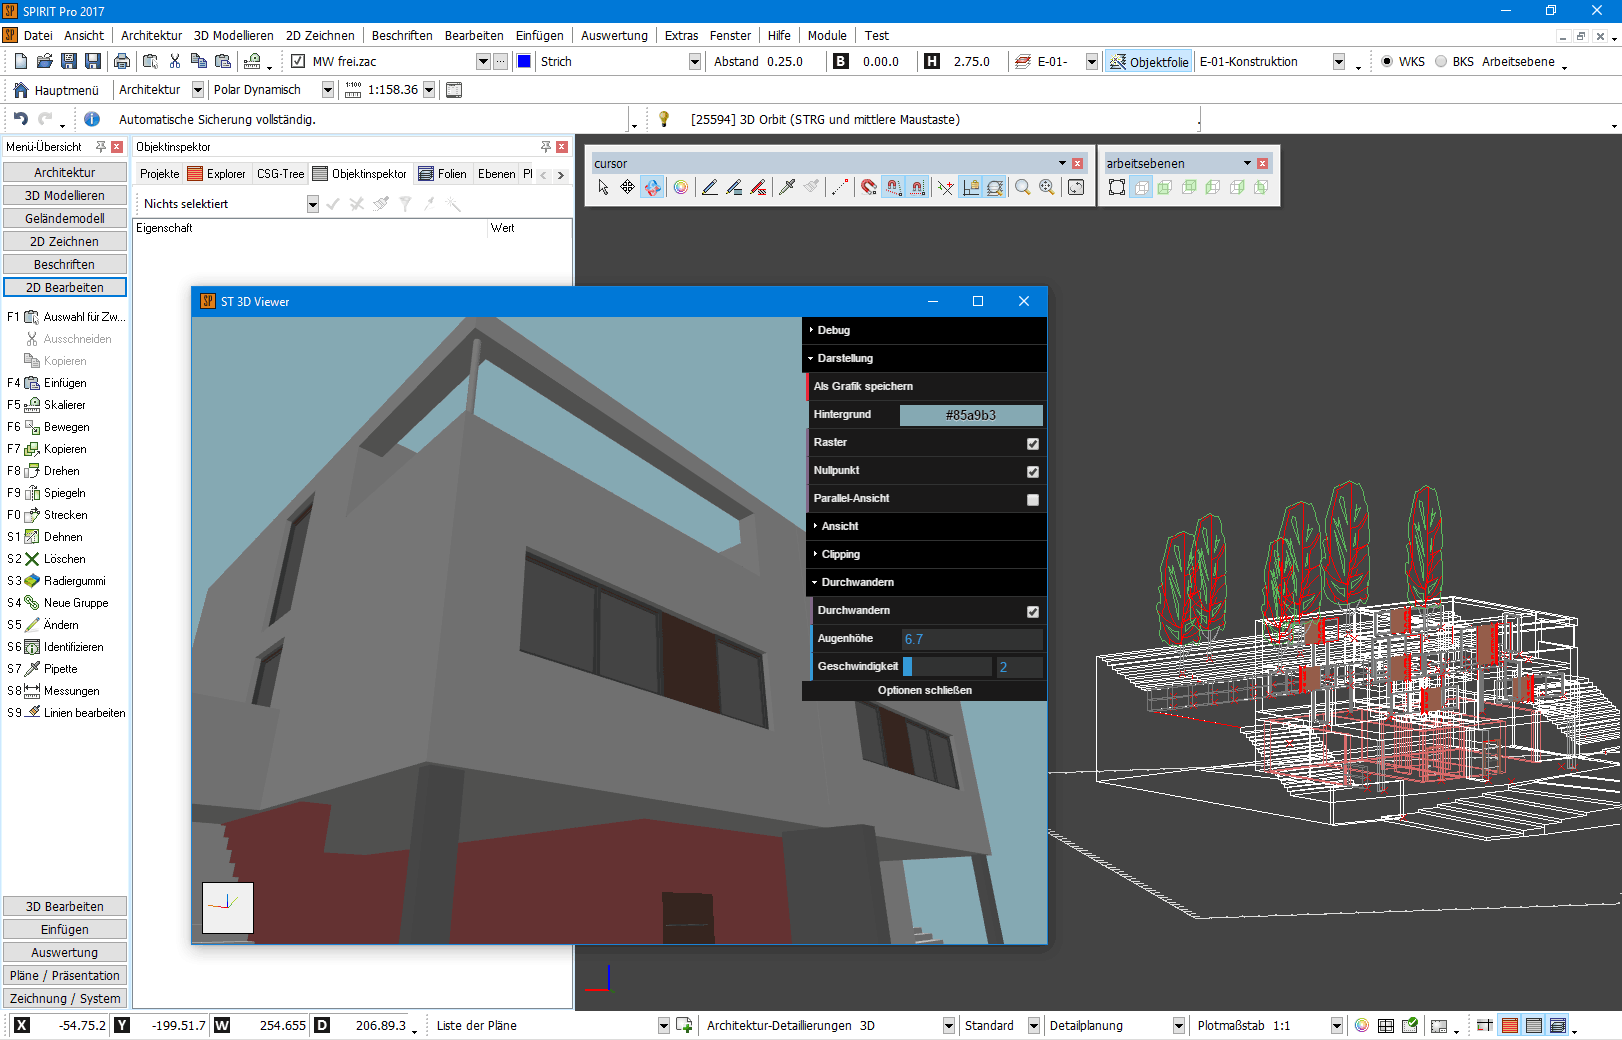This screenshot has width=1622, height=1040.
Task: Click the scissors cut icon
Action: [x=175, y=61]
